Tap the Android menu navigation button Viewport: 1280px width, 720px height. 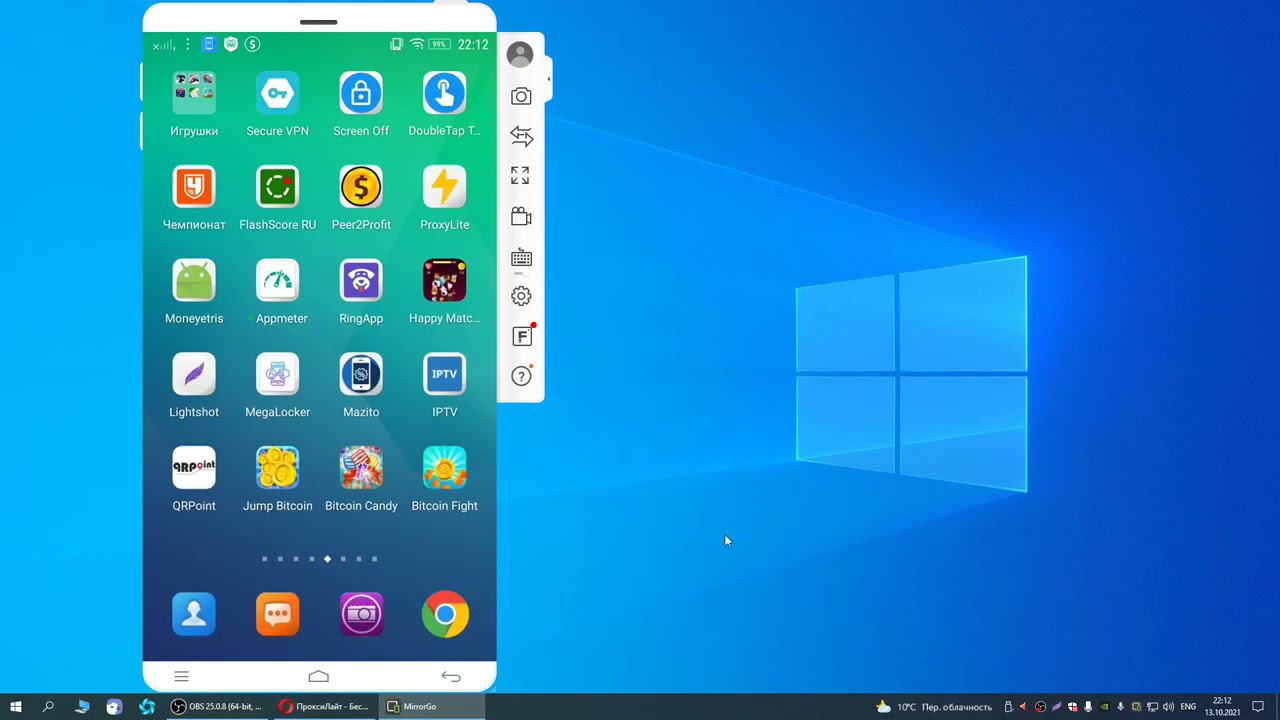(181, 677)
